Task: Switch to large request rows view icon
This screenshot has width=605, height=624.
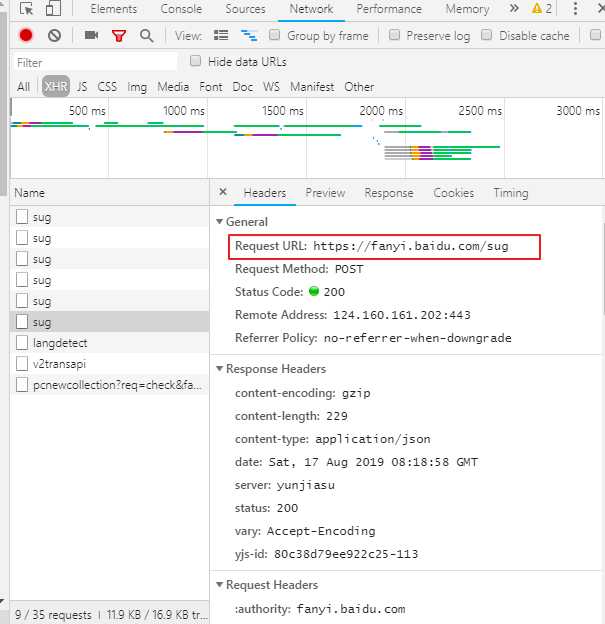Action: (221, 35)
